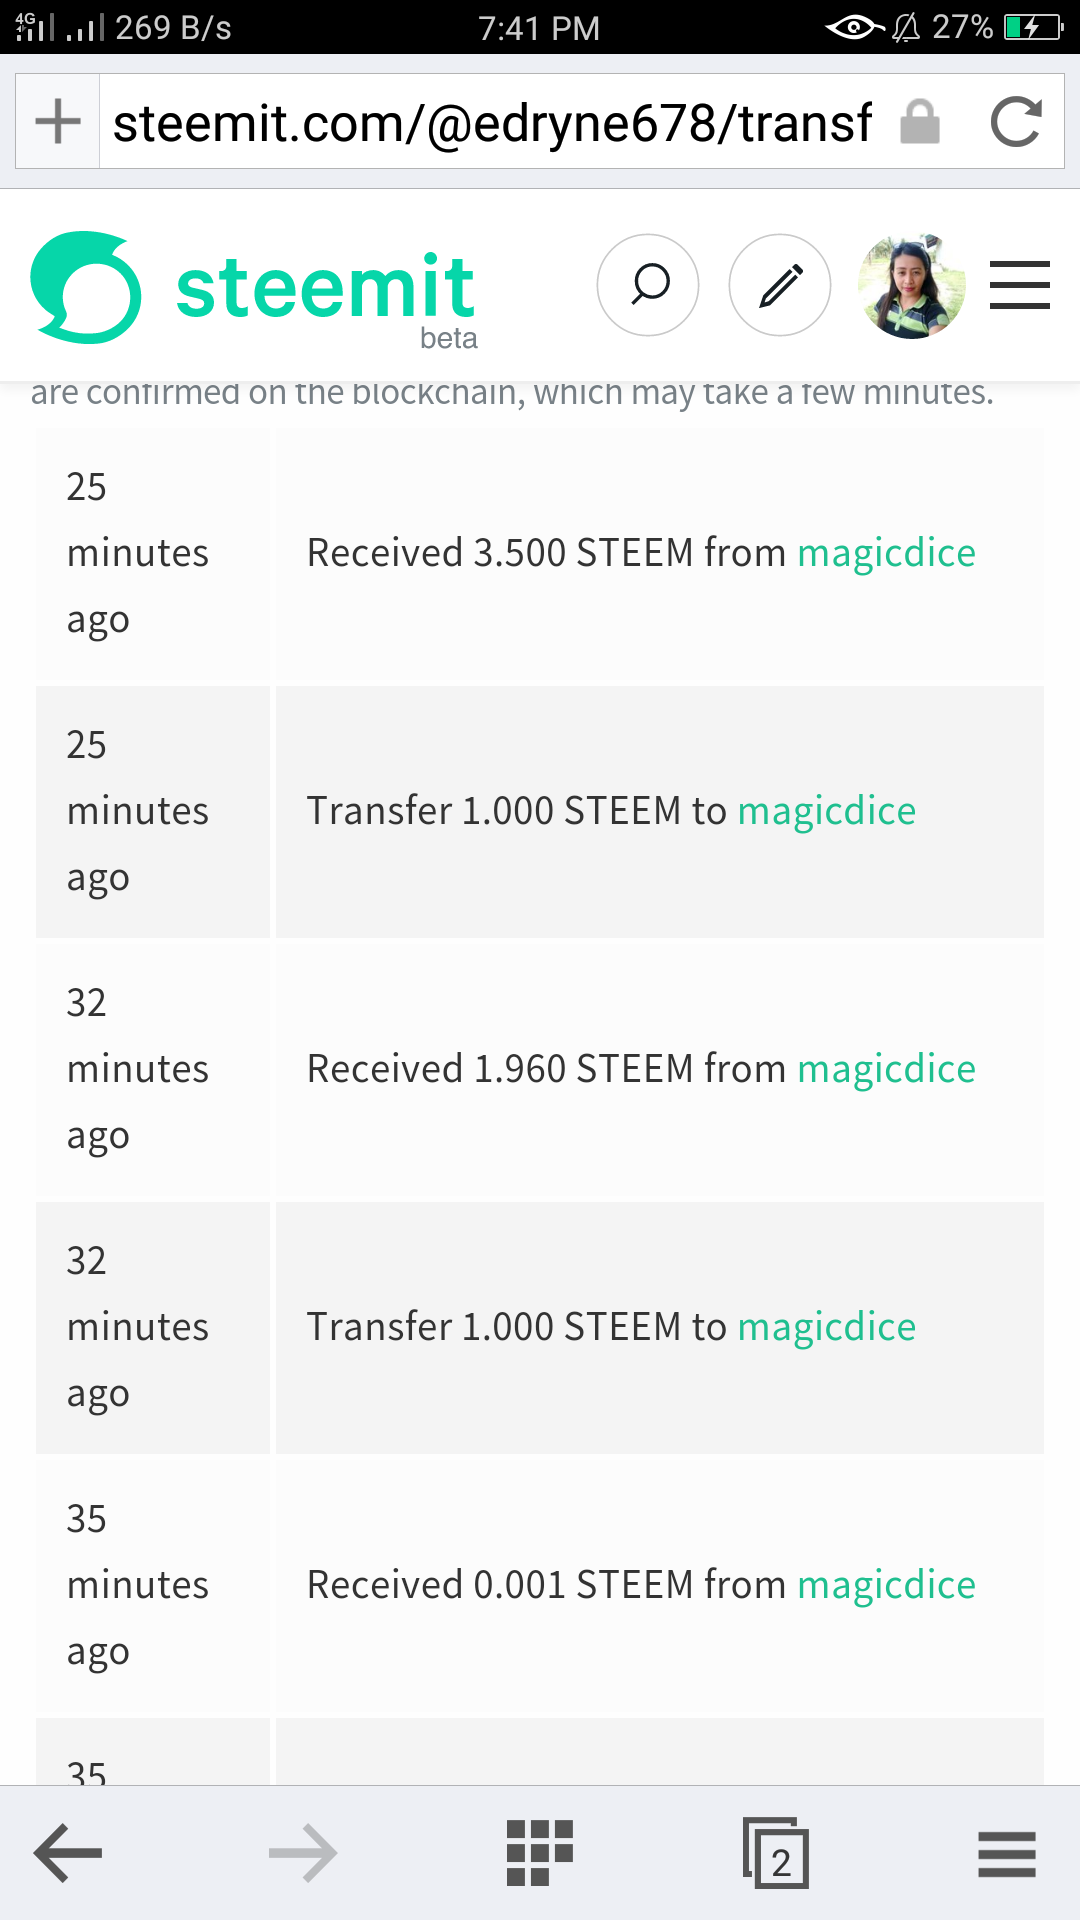Open the Steemit hamburger menu
Viewport: 1080px width, 1920px height.
(1019, 285)
